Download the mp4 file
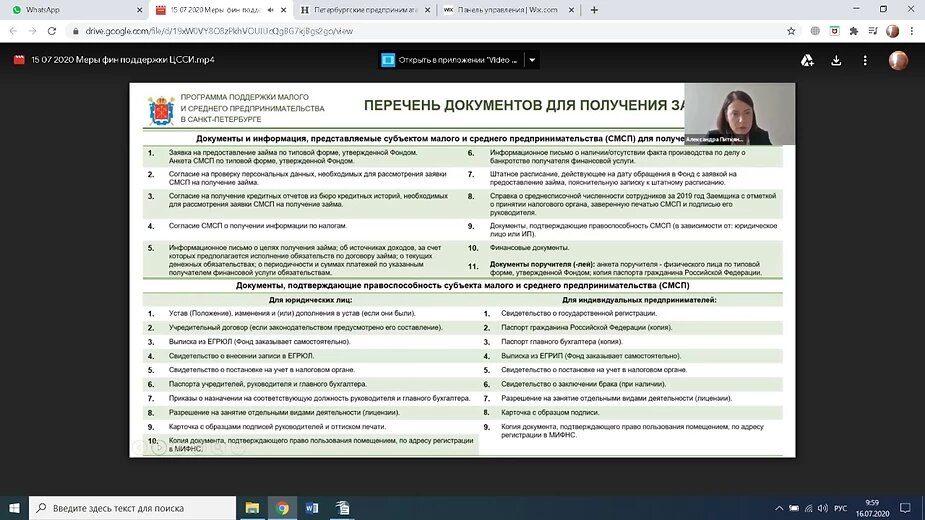 point(836,60)
